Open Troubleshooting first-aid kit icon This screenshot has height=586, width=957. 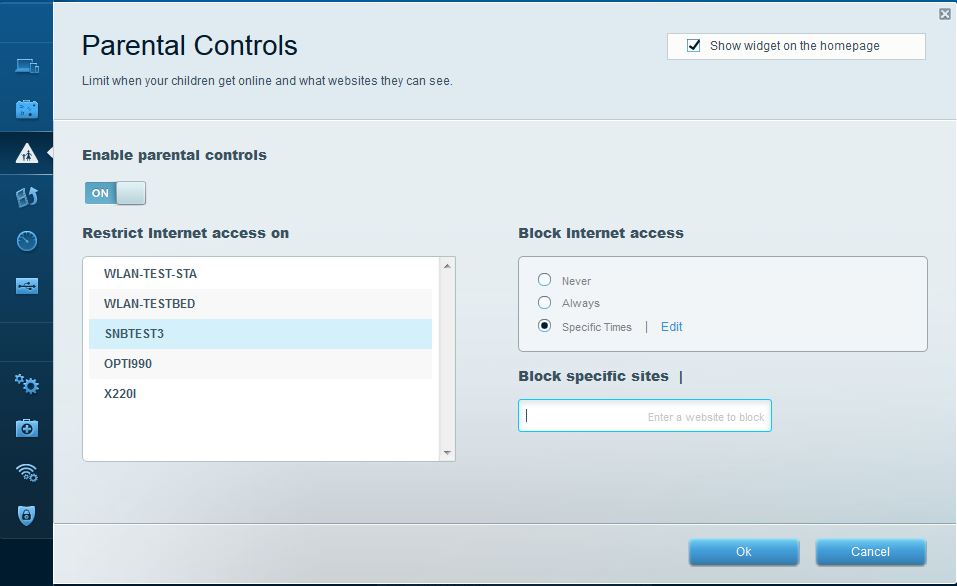(26, 428)
